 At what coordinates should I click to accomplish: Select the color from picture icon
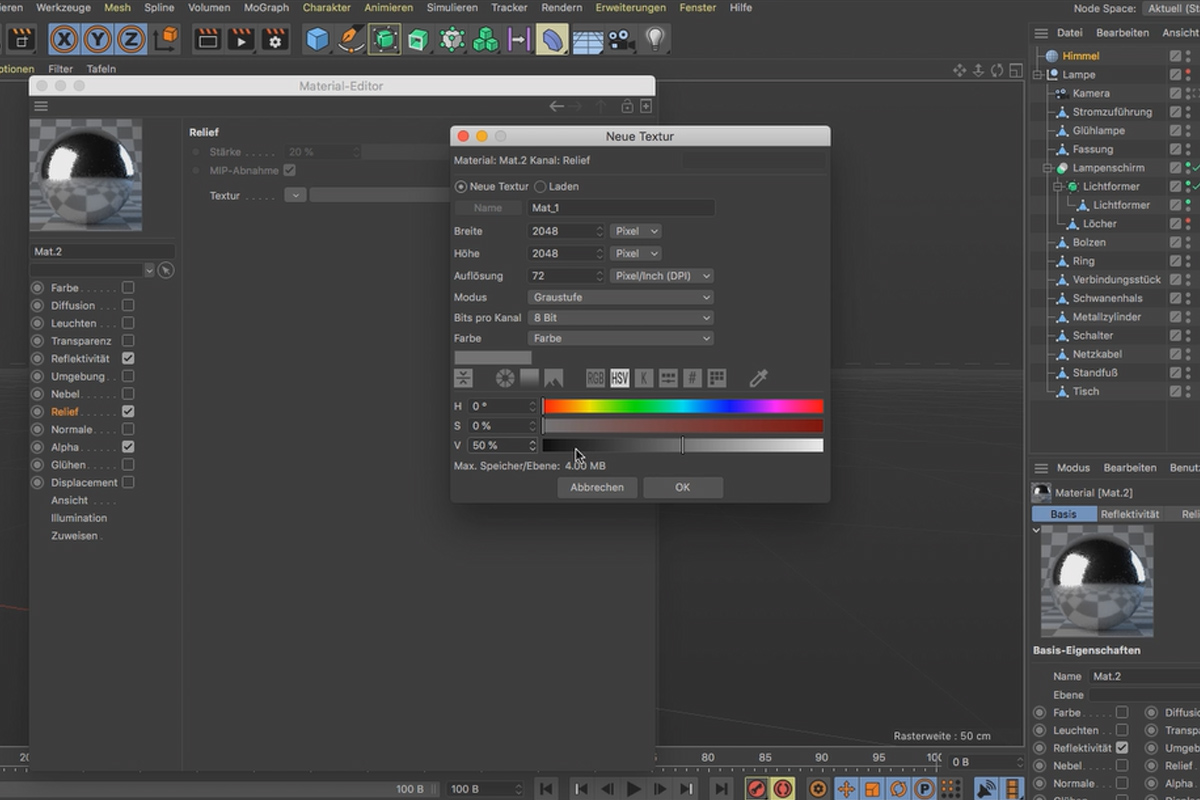[553, 378]
